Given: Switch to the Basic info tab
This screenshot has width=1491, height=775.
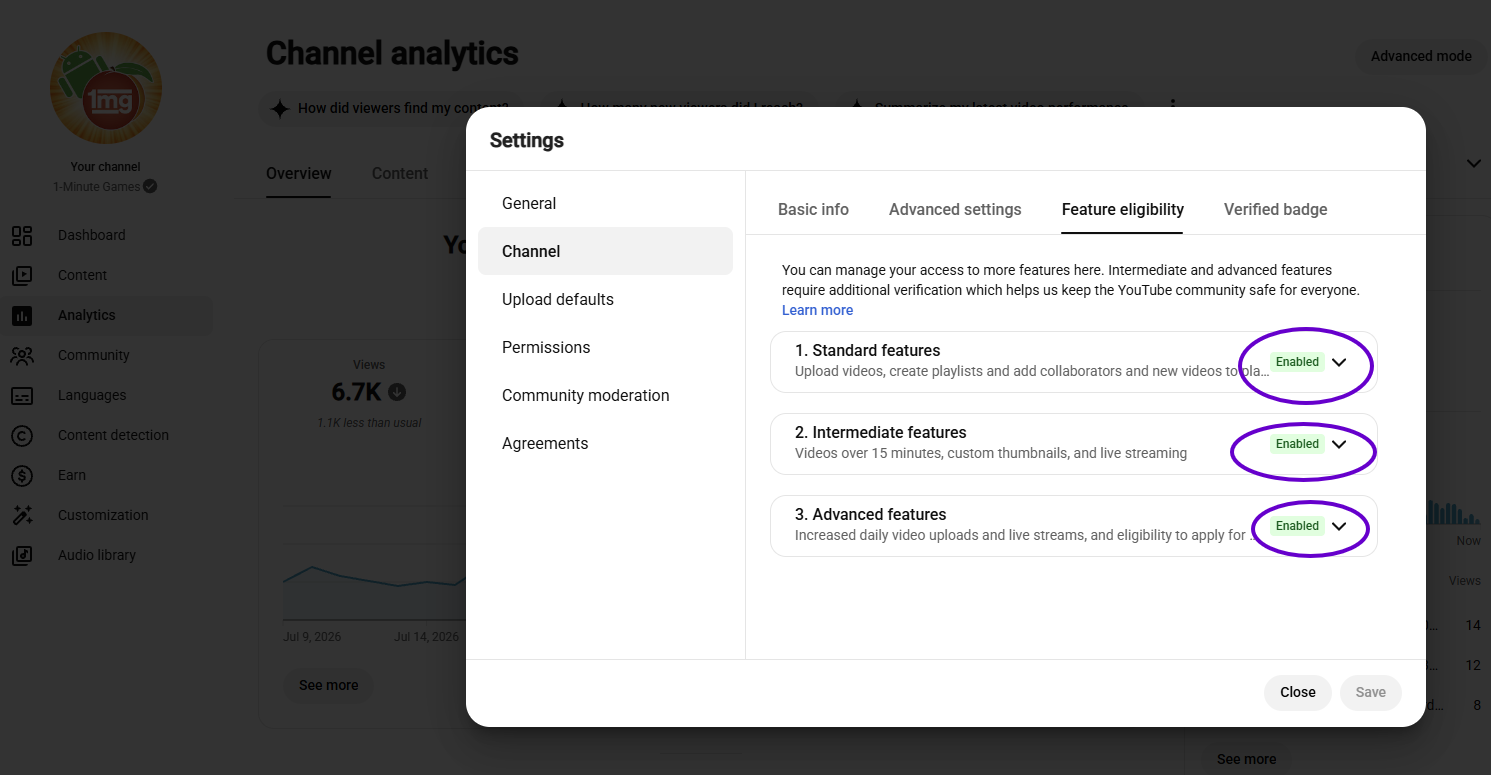Looking at the screenshot, I should pos(813,210).
